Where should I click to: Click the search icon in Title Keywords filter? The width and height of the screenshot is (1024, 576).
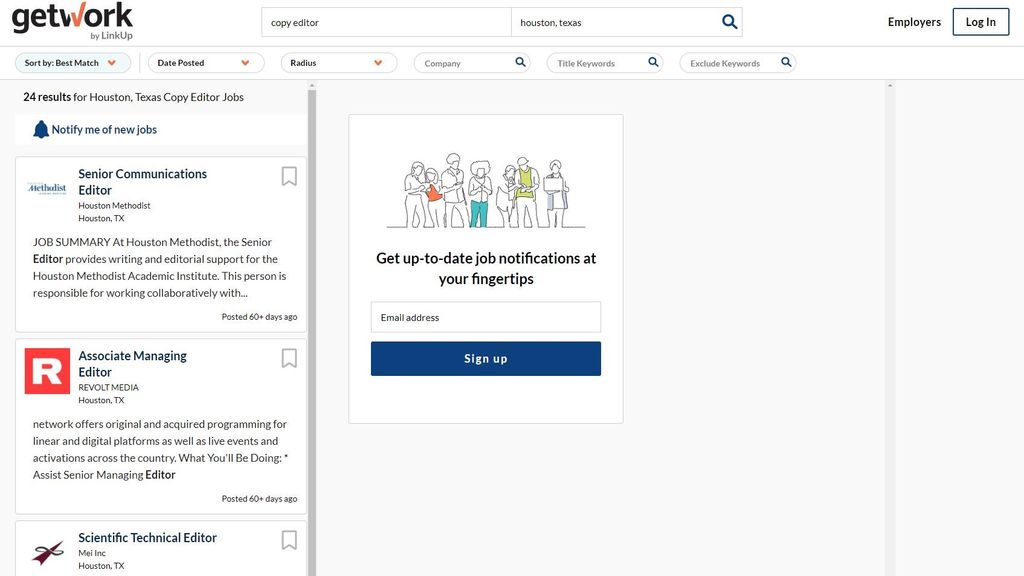point(653,61)
